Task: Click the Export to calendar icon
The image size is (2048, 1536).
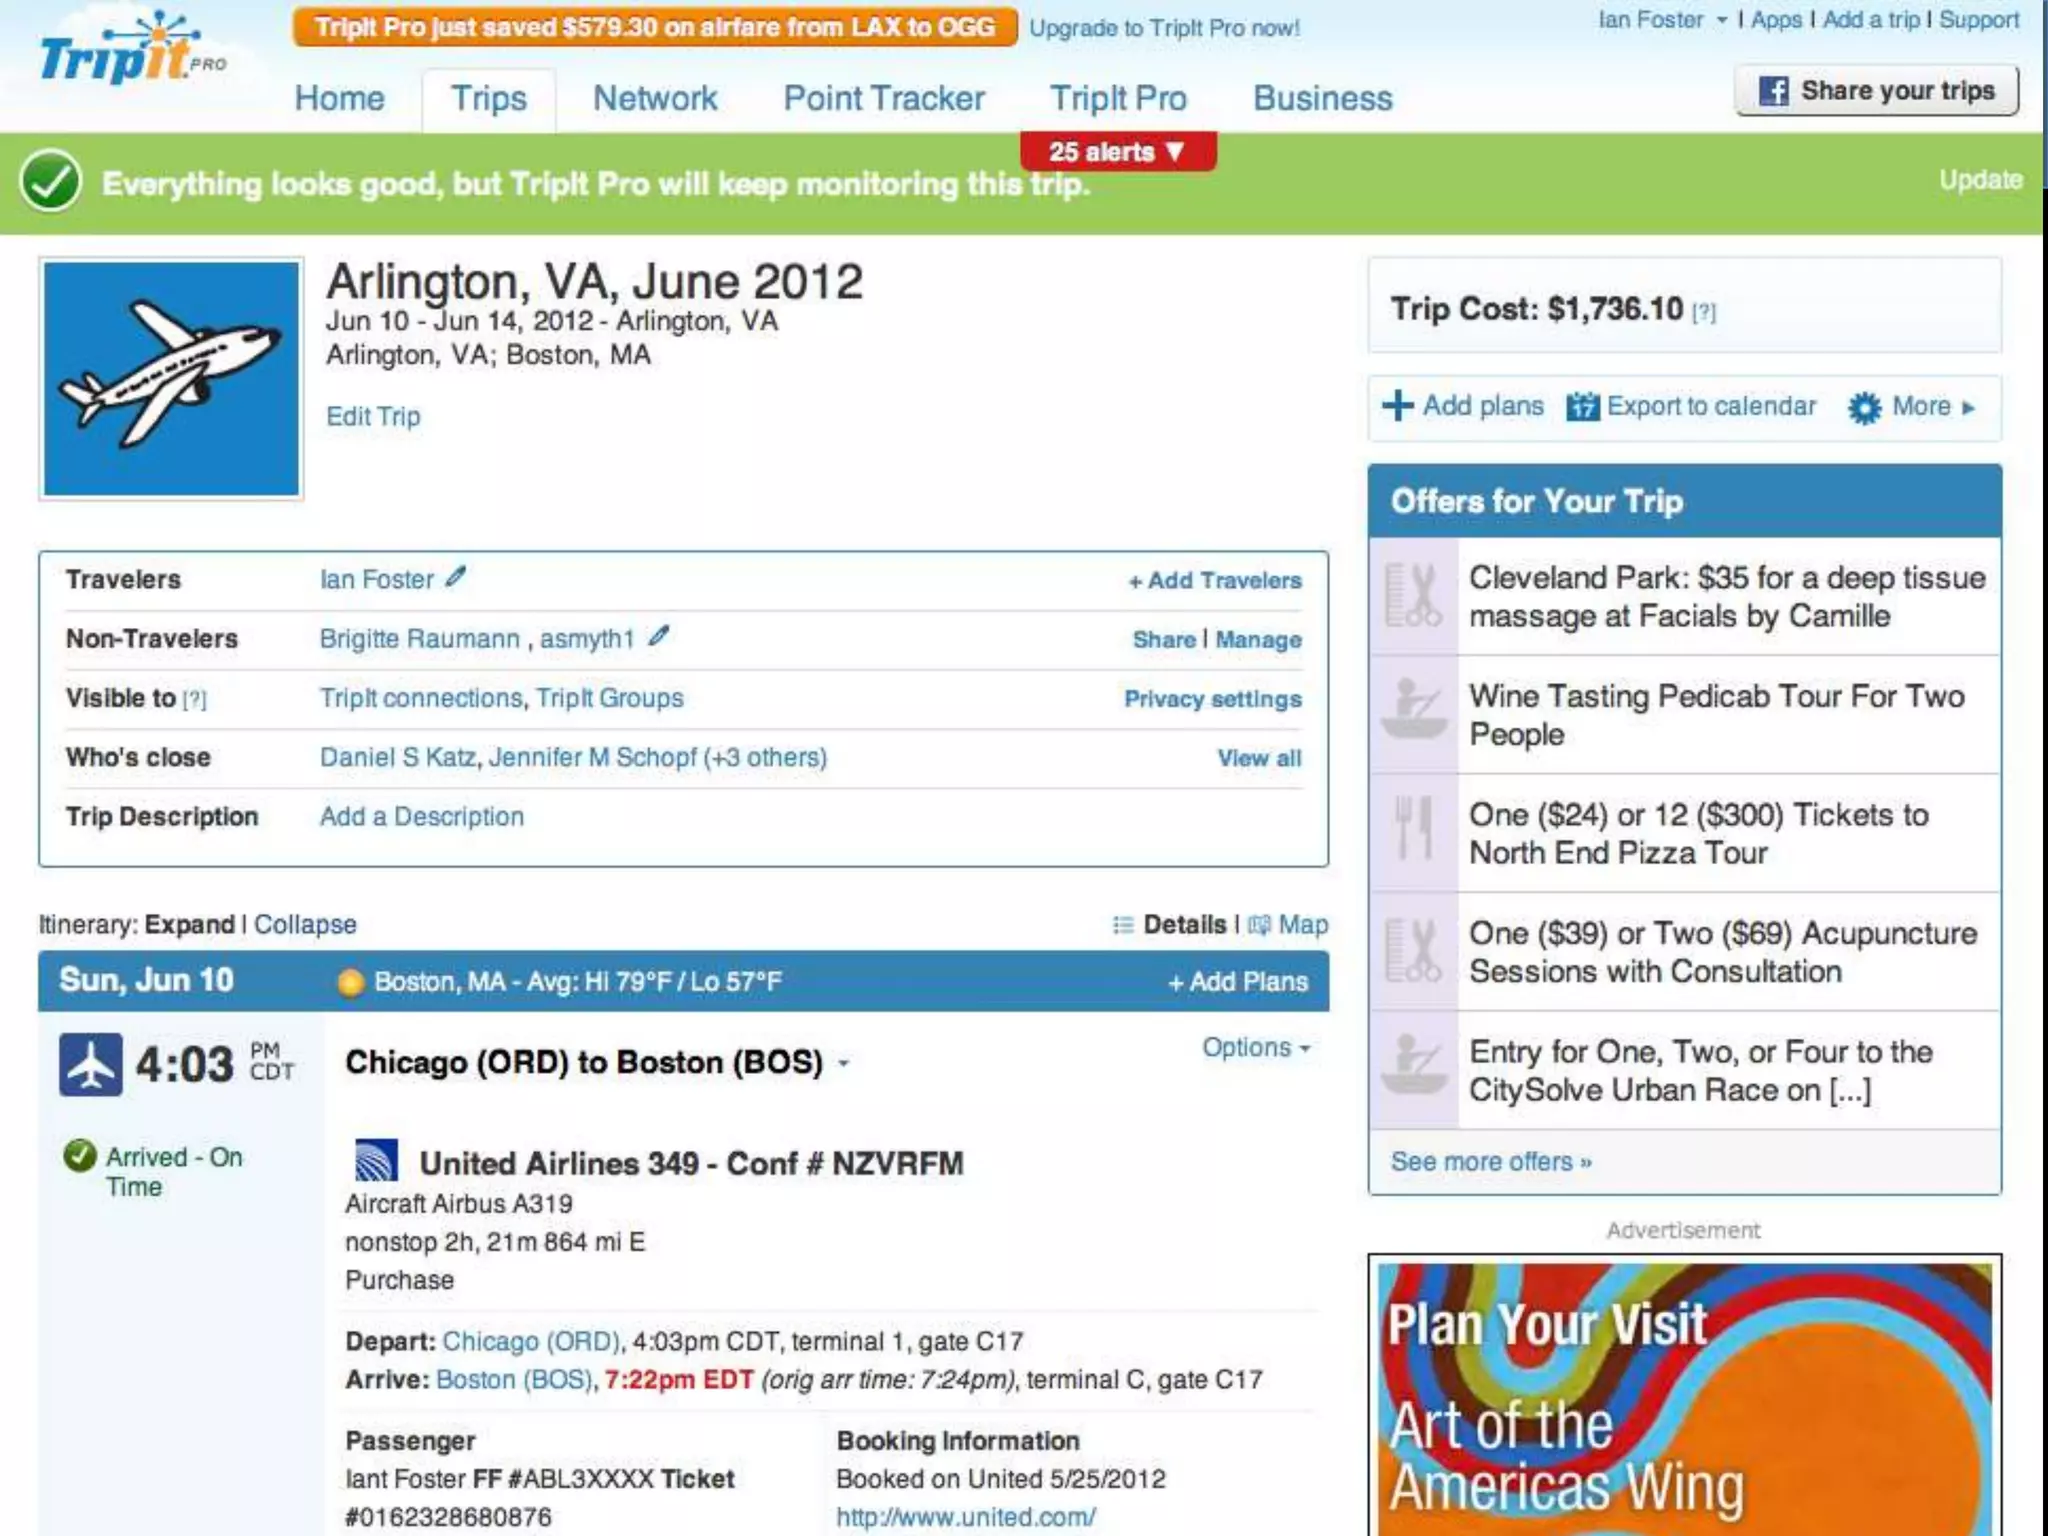Action: [x=1582, y=407]
